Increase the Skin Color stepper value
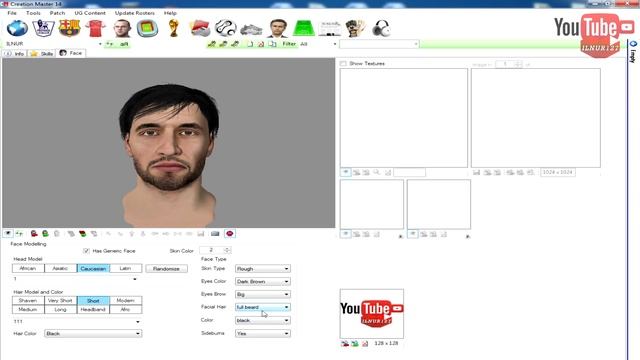Screen dimensions: 640x360 point(227,248)
